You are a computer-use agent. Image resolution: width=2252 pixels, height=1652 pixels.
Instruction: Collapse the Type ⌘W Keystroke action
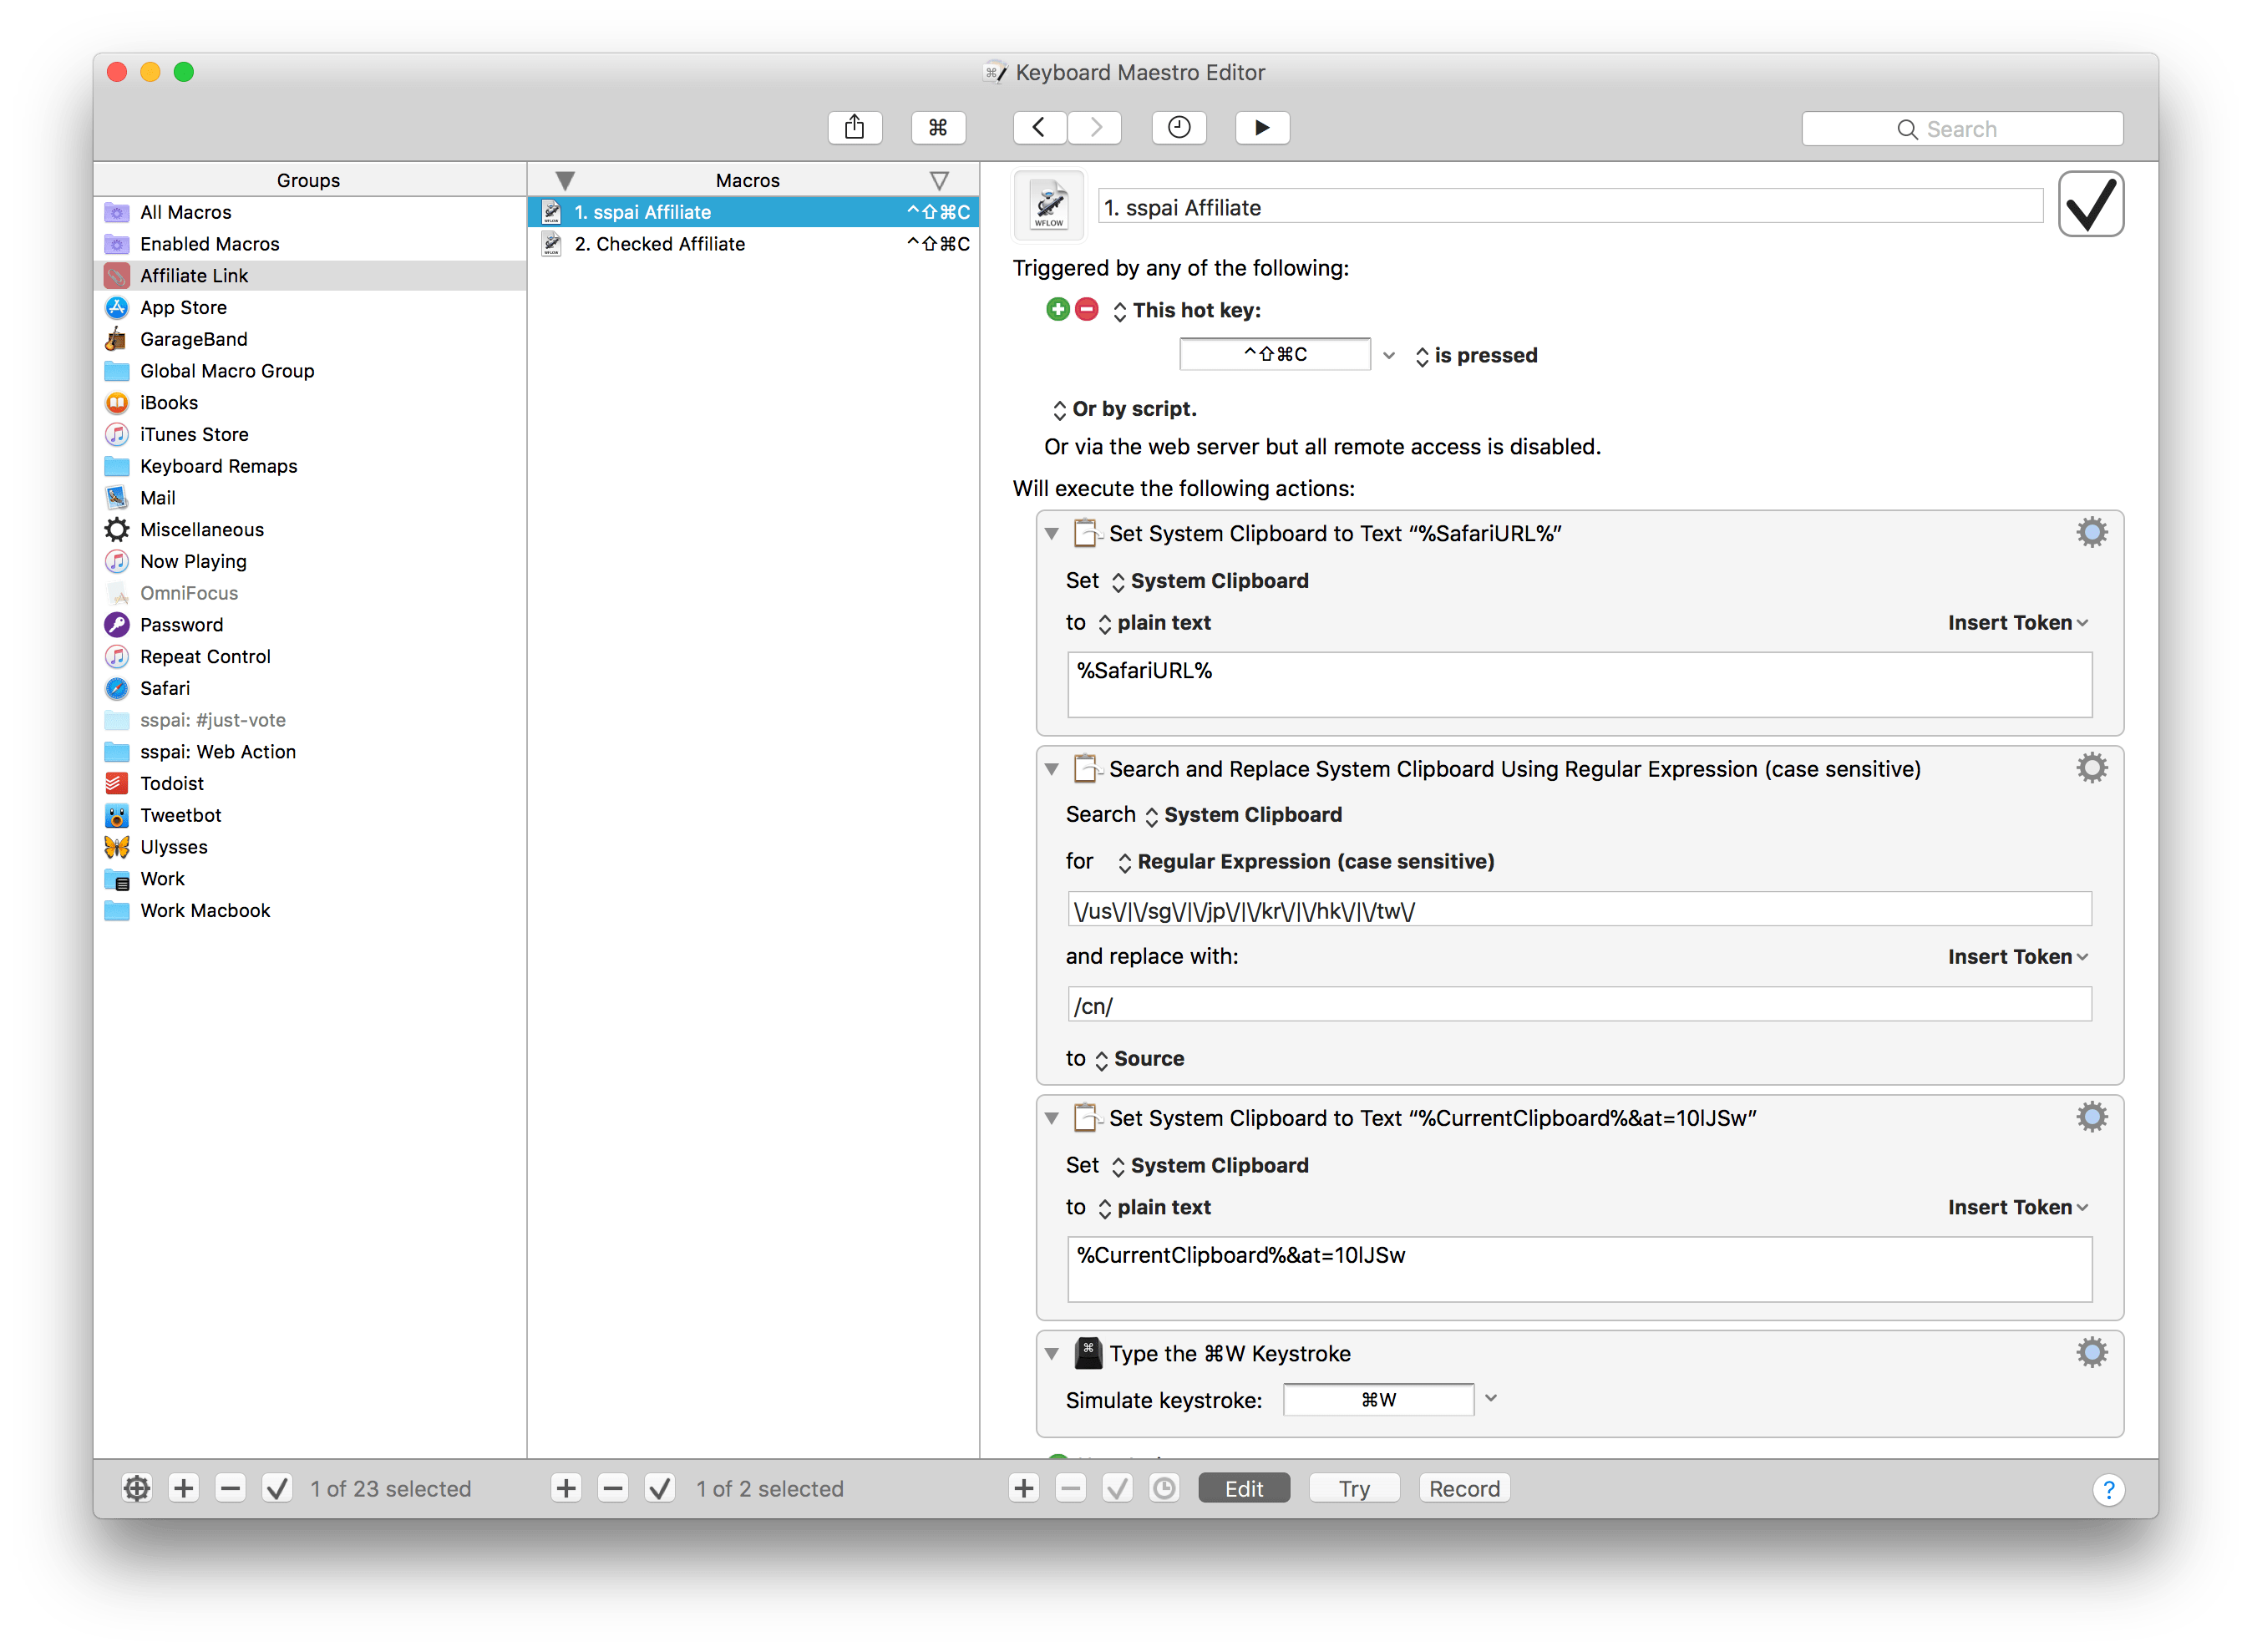(1052, 1354)
